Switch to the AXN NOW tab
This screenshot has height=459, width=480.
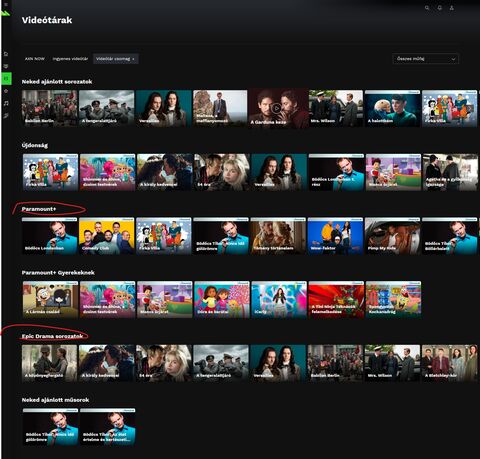tap(35, 59)
